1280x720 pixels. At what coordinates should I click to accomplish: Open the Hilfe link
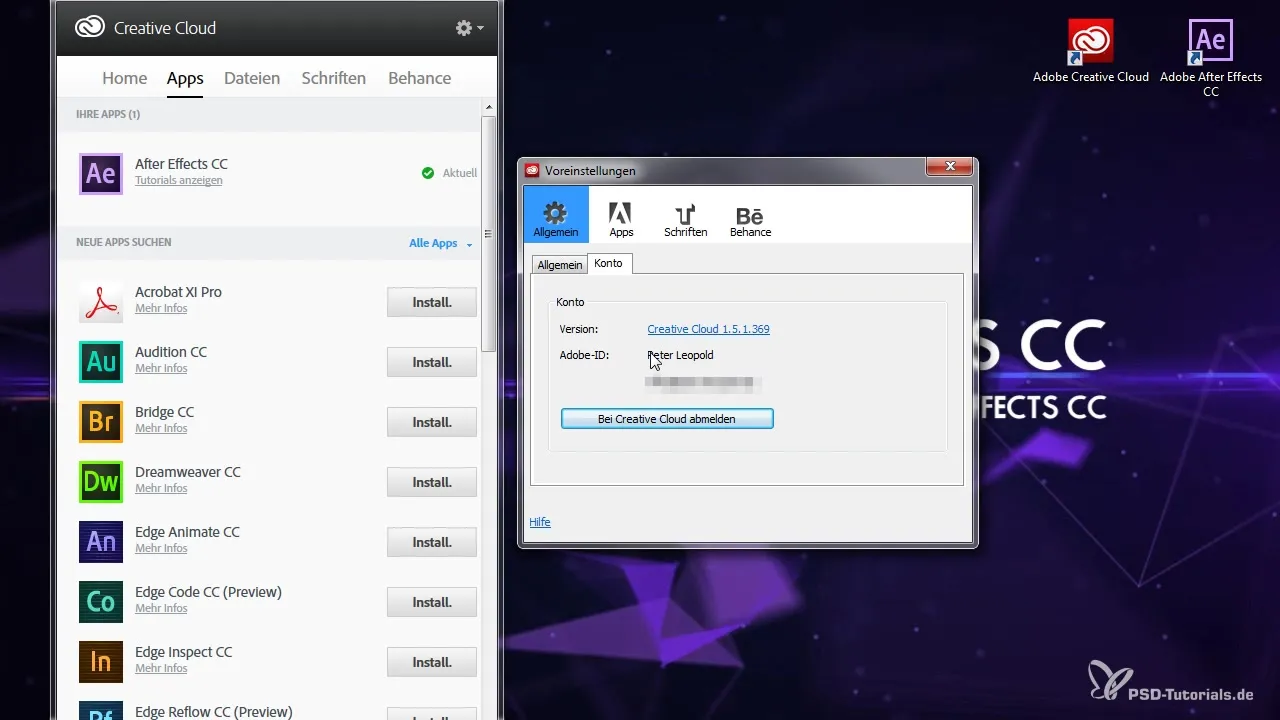pyautogui.click(x=539, y=522)
